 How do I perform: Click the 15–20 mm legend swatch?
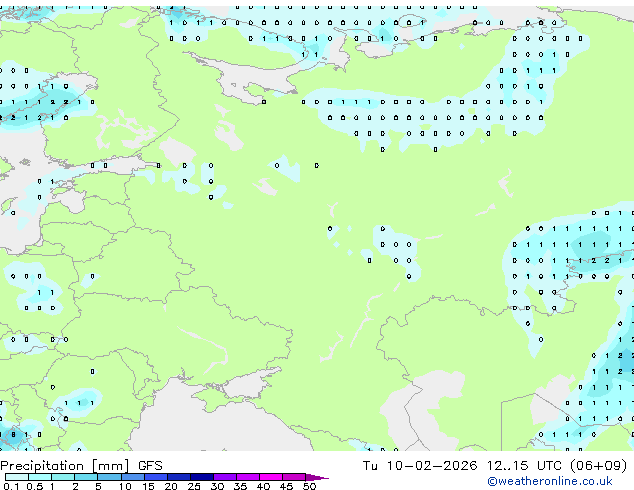click(x=155, y=477)
